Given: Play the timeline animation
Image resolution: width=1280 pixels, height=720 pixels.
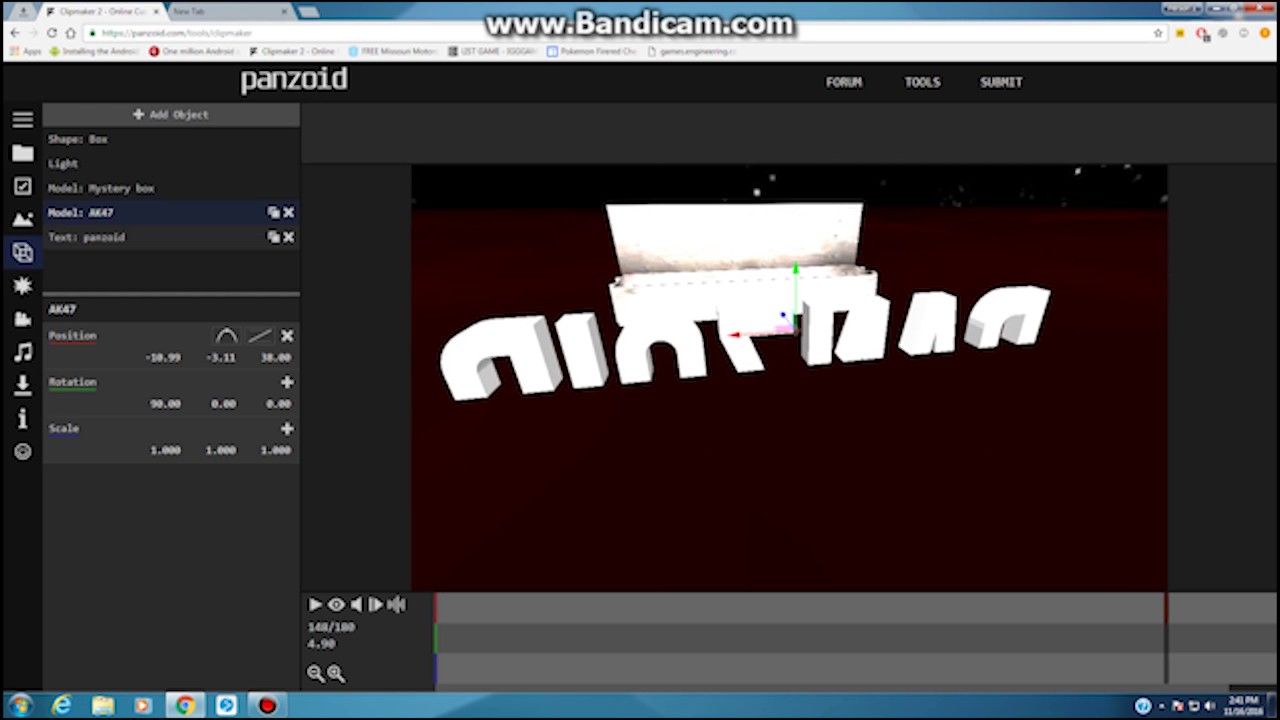Looking at the screenshot, I should pos(315,604).
